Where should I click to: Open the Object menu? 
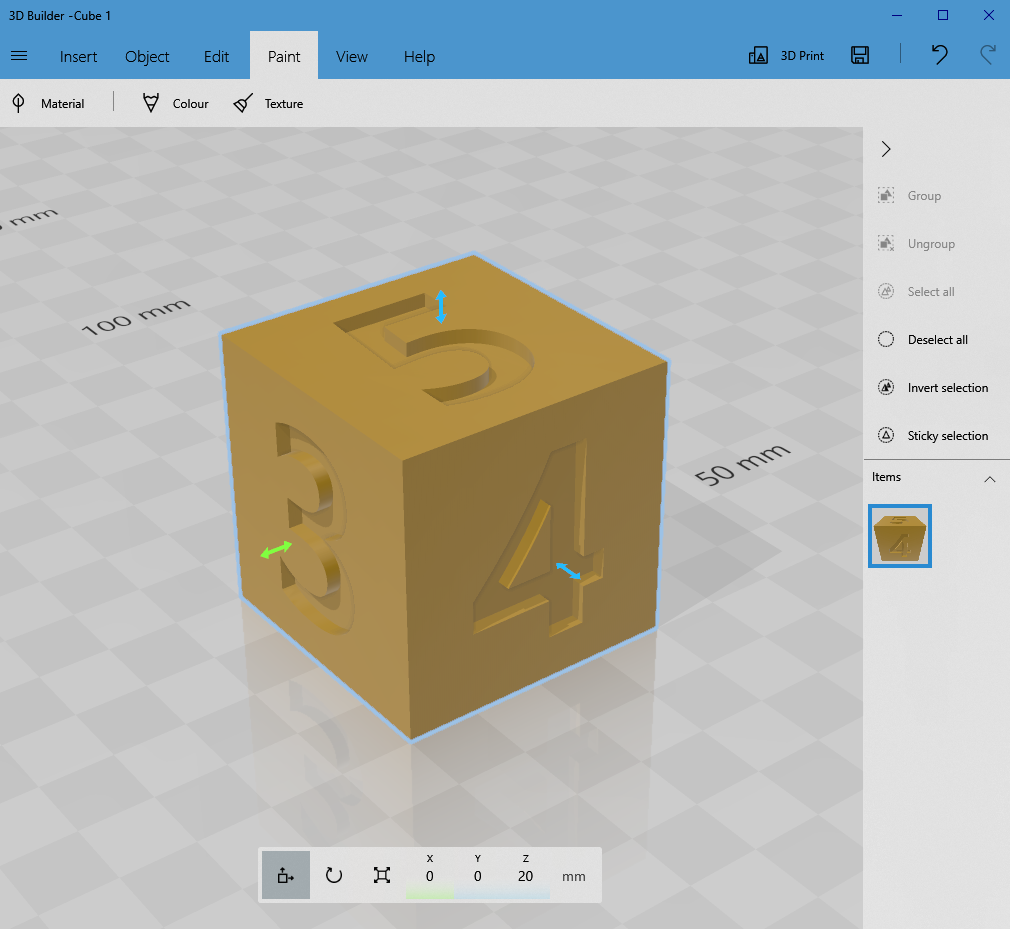[x=147, y=57]
